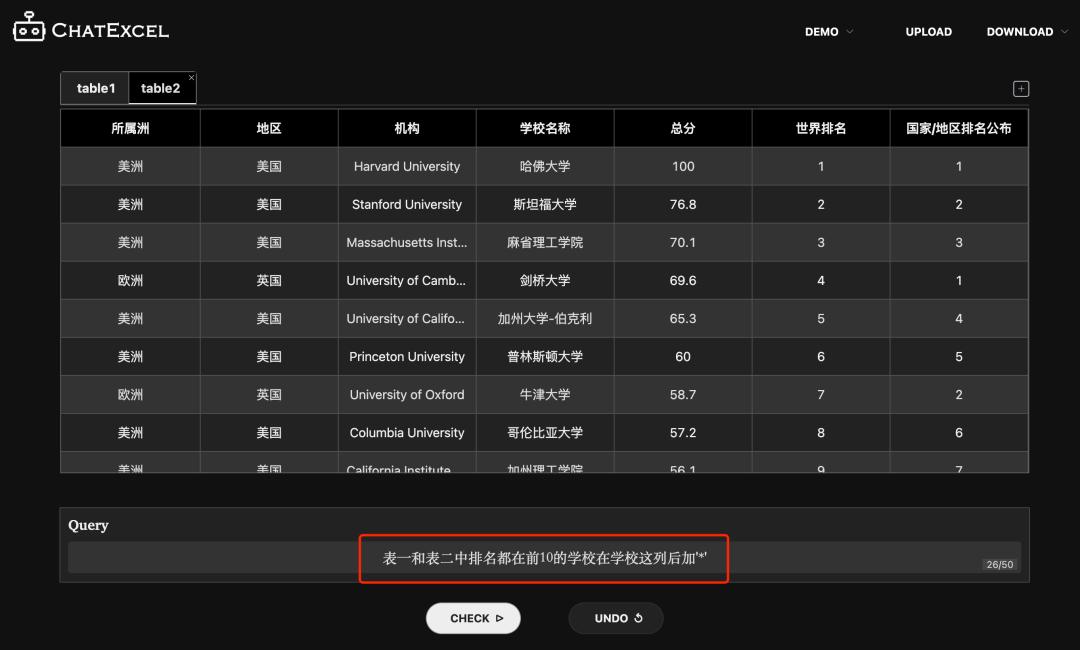
Task: Close the table2 tab with x
Action: tap(191, 78)
